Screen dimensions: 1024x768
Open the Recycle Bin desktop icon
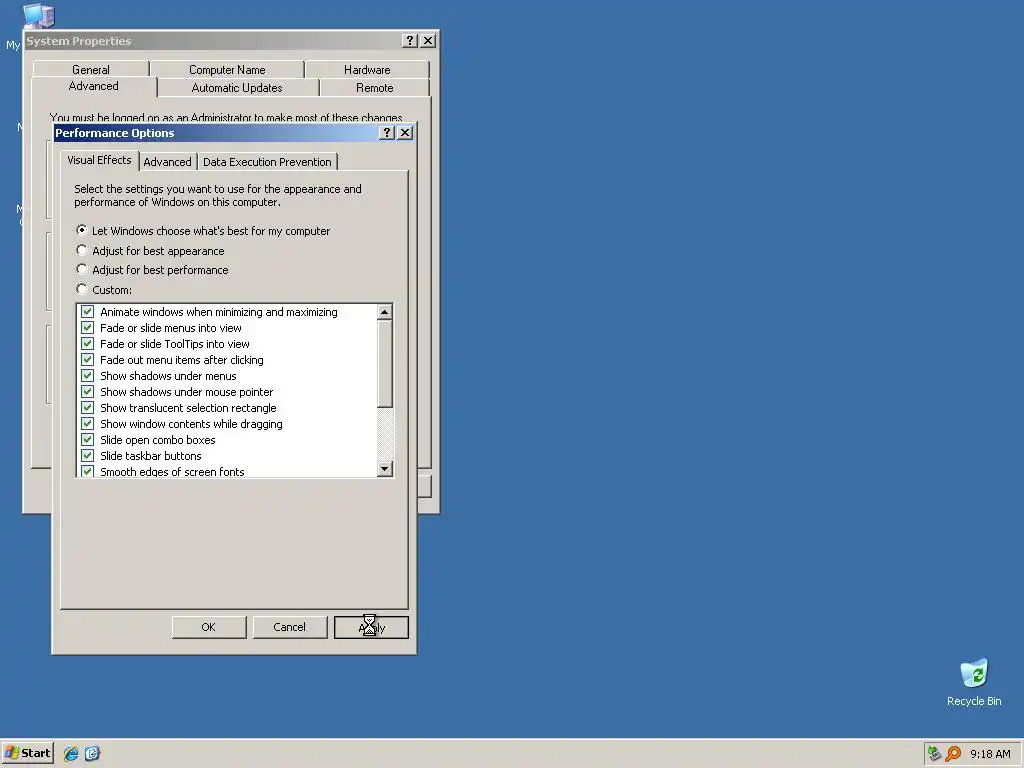click(974, 682)
